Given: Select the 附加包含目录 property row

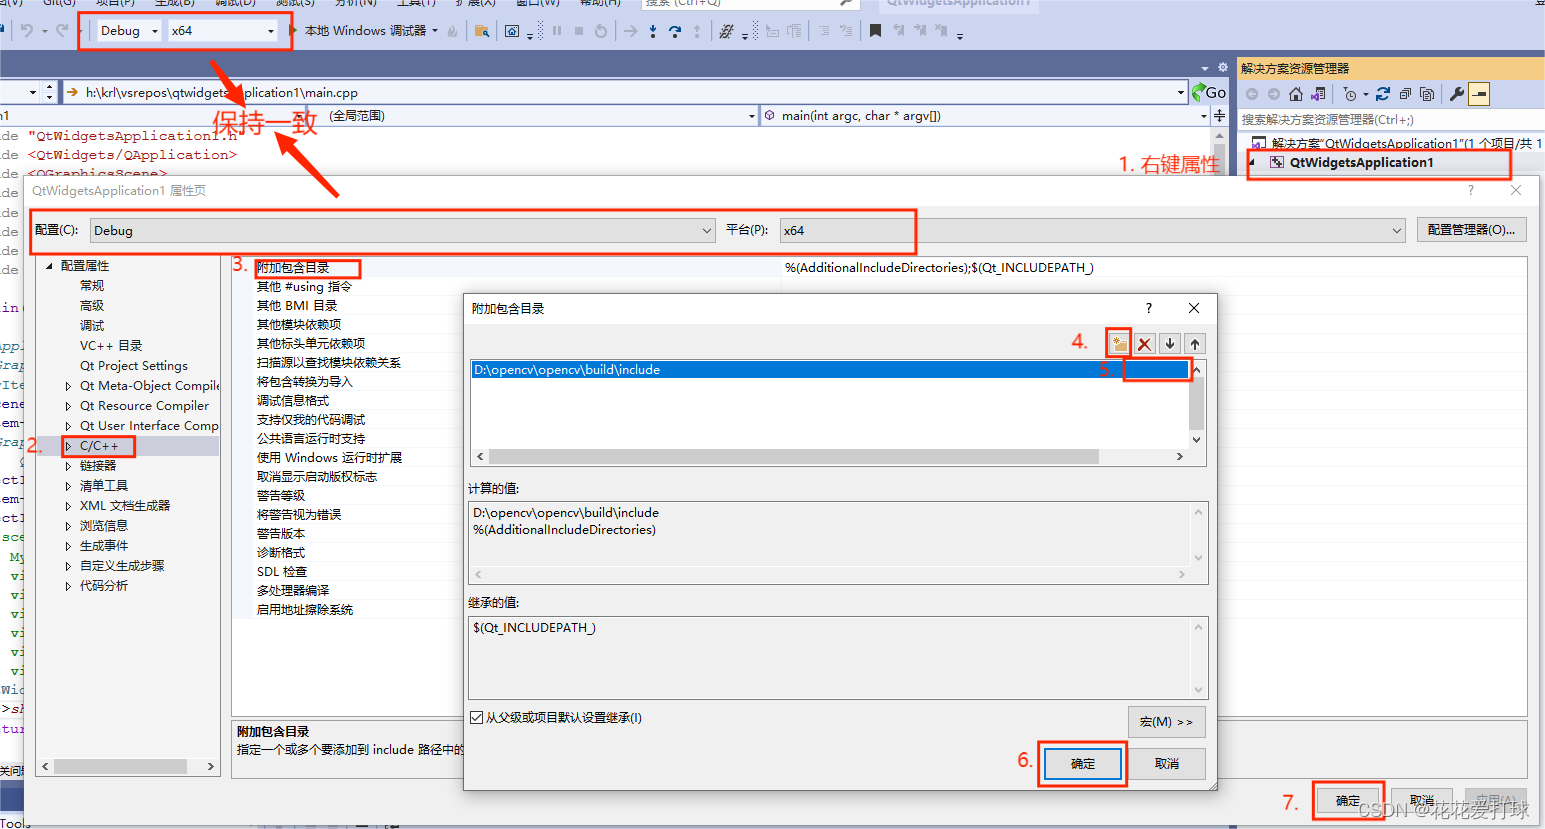Looking at the screenshot, I should (x=880, y=268).
